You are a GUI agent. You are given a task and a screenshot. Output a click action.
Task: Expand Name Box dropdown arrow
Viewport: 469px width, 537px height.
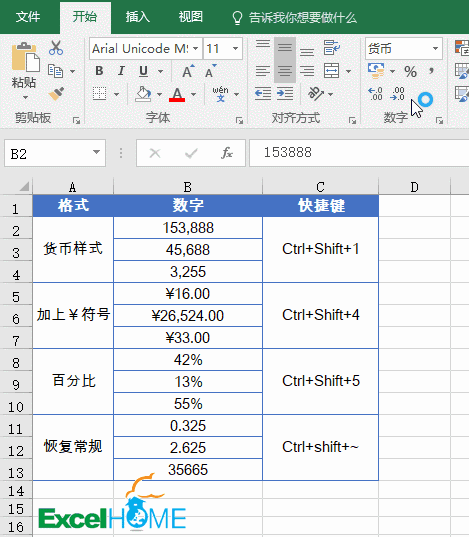pos(97,152)
